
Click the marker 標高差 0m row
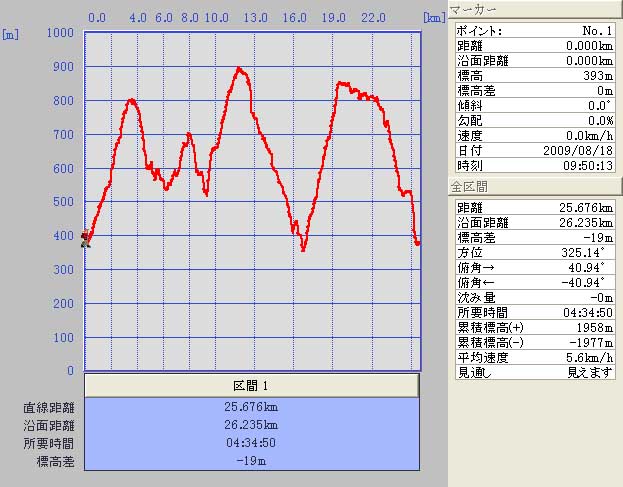point(535,91)
